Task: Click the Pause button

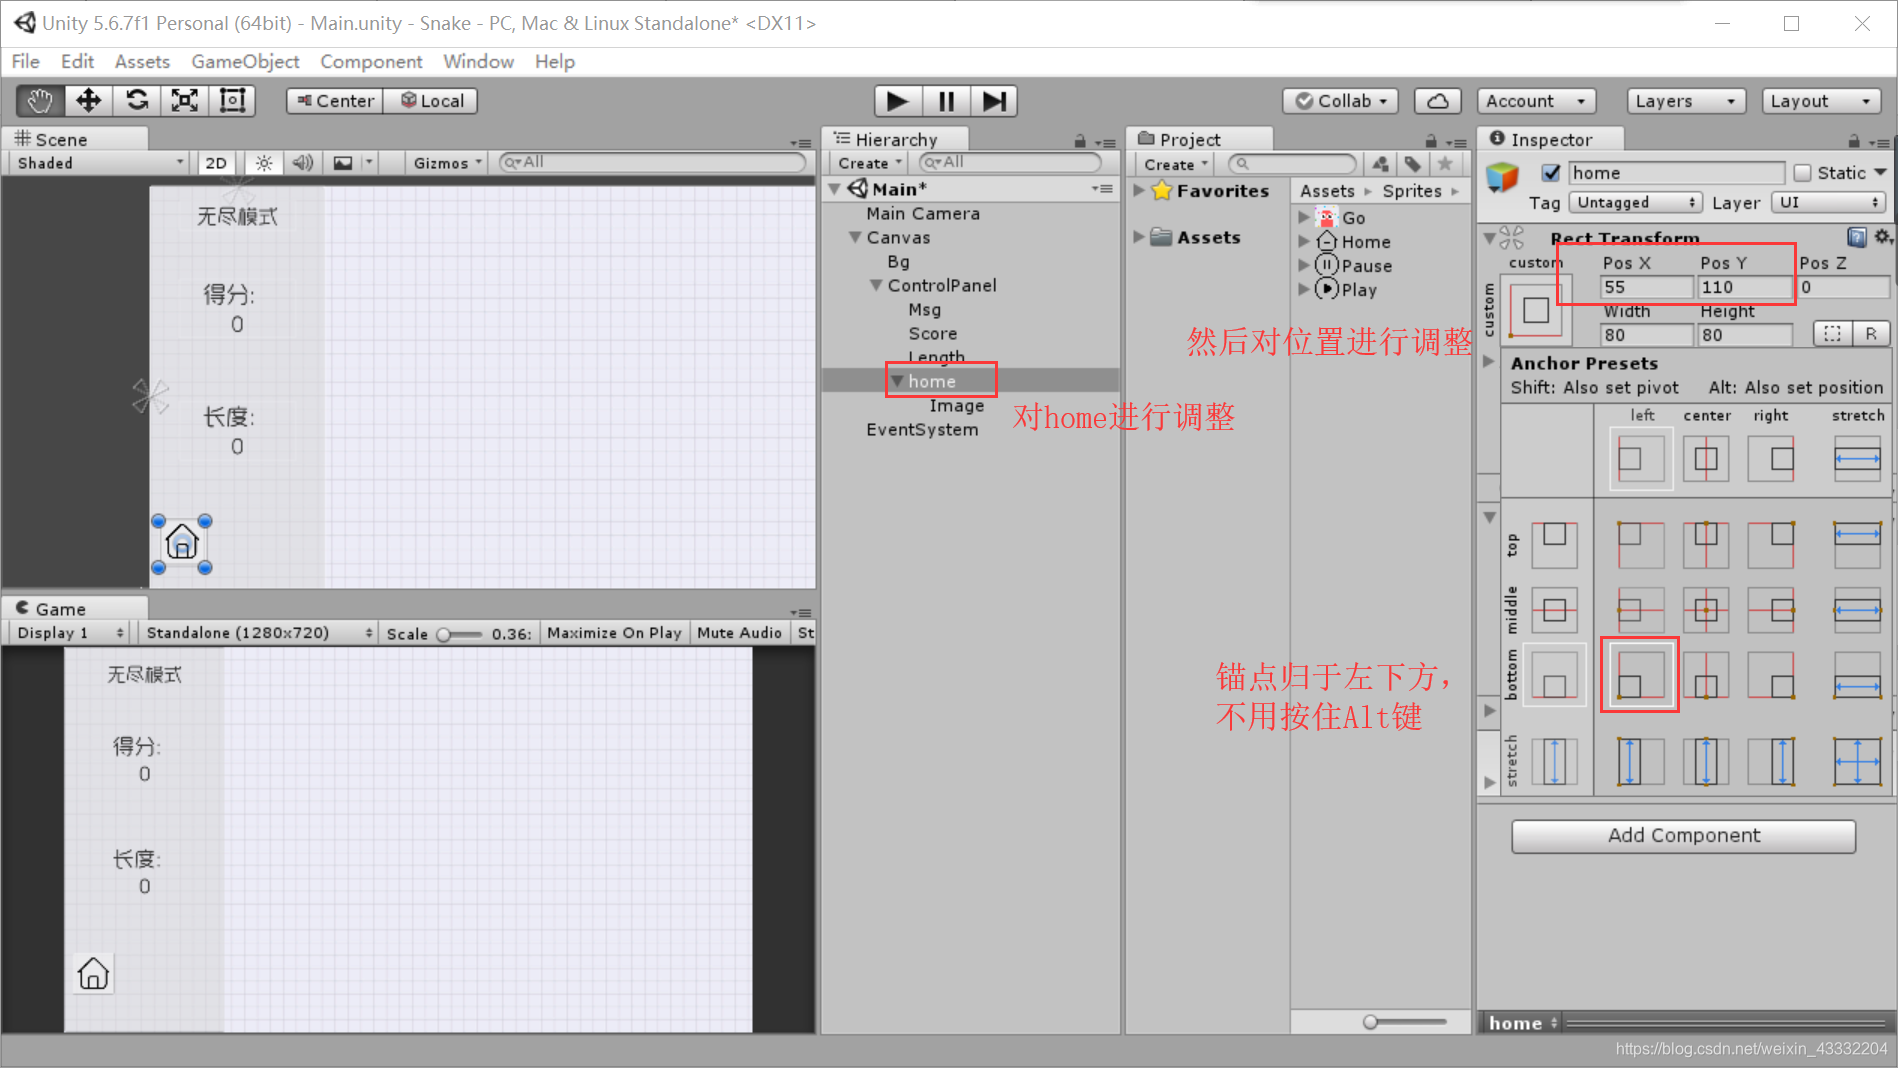Action: pyautogui.click(x=946, y=101)
